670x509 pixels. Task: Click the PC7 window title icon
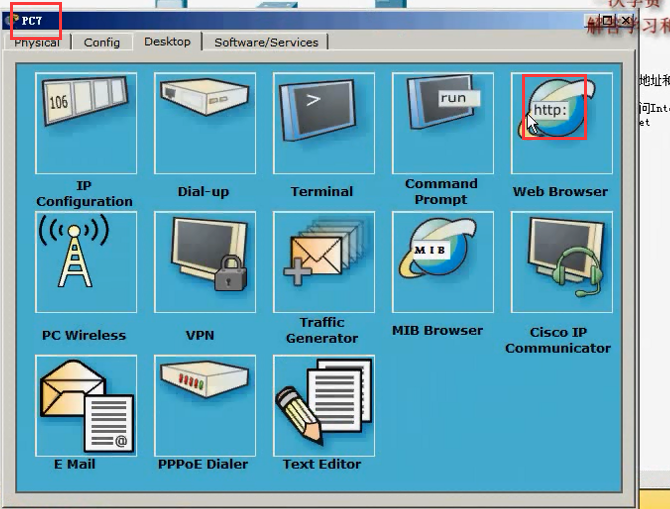[x=13, y=20]
